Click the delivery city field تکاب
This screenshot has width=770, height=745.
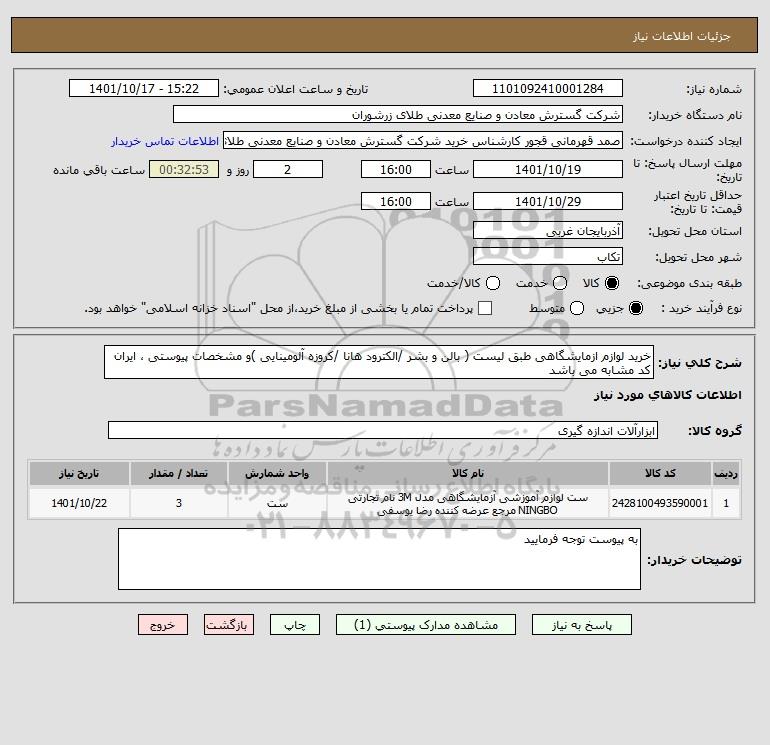pos(548,256)
